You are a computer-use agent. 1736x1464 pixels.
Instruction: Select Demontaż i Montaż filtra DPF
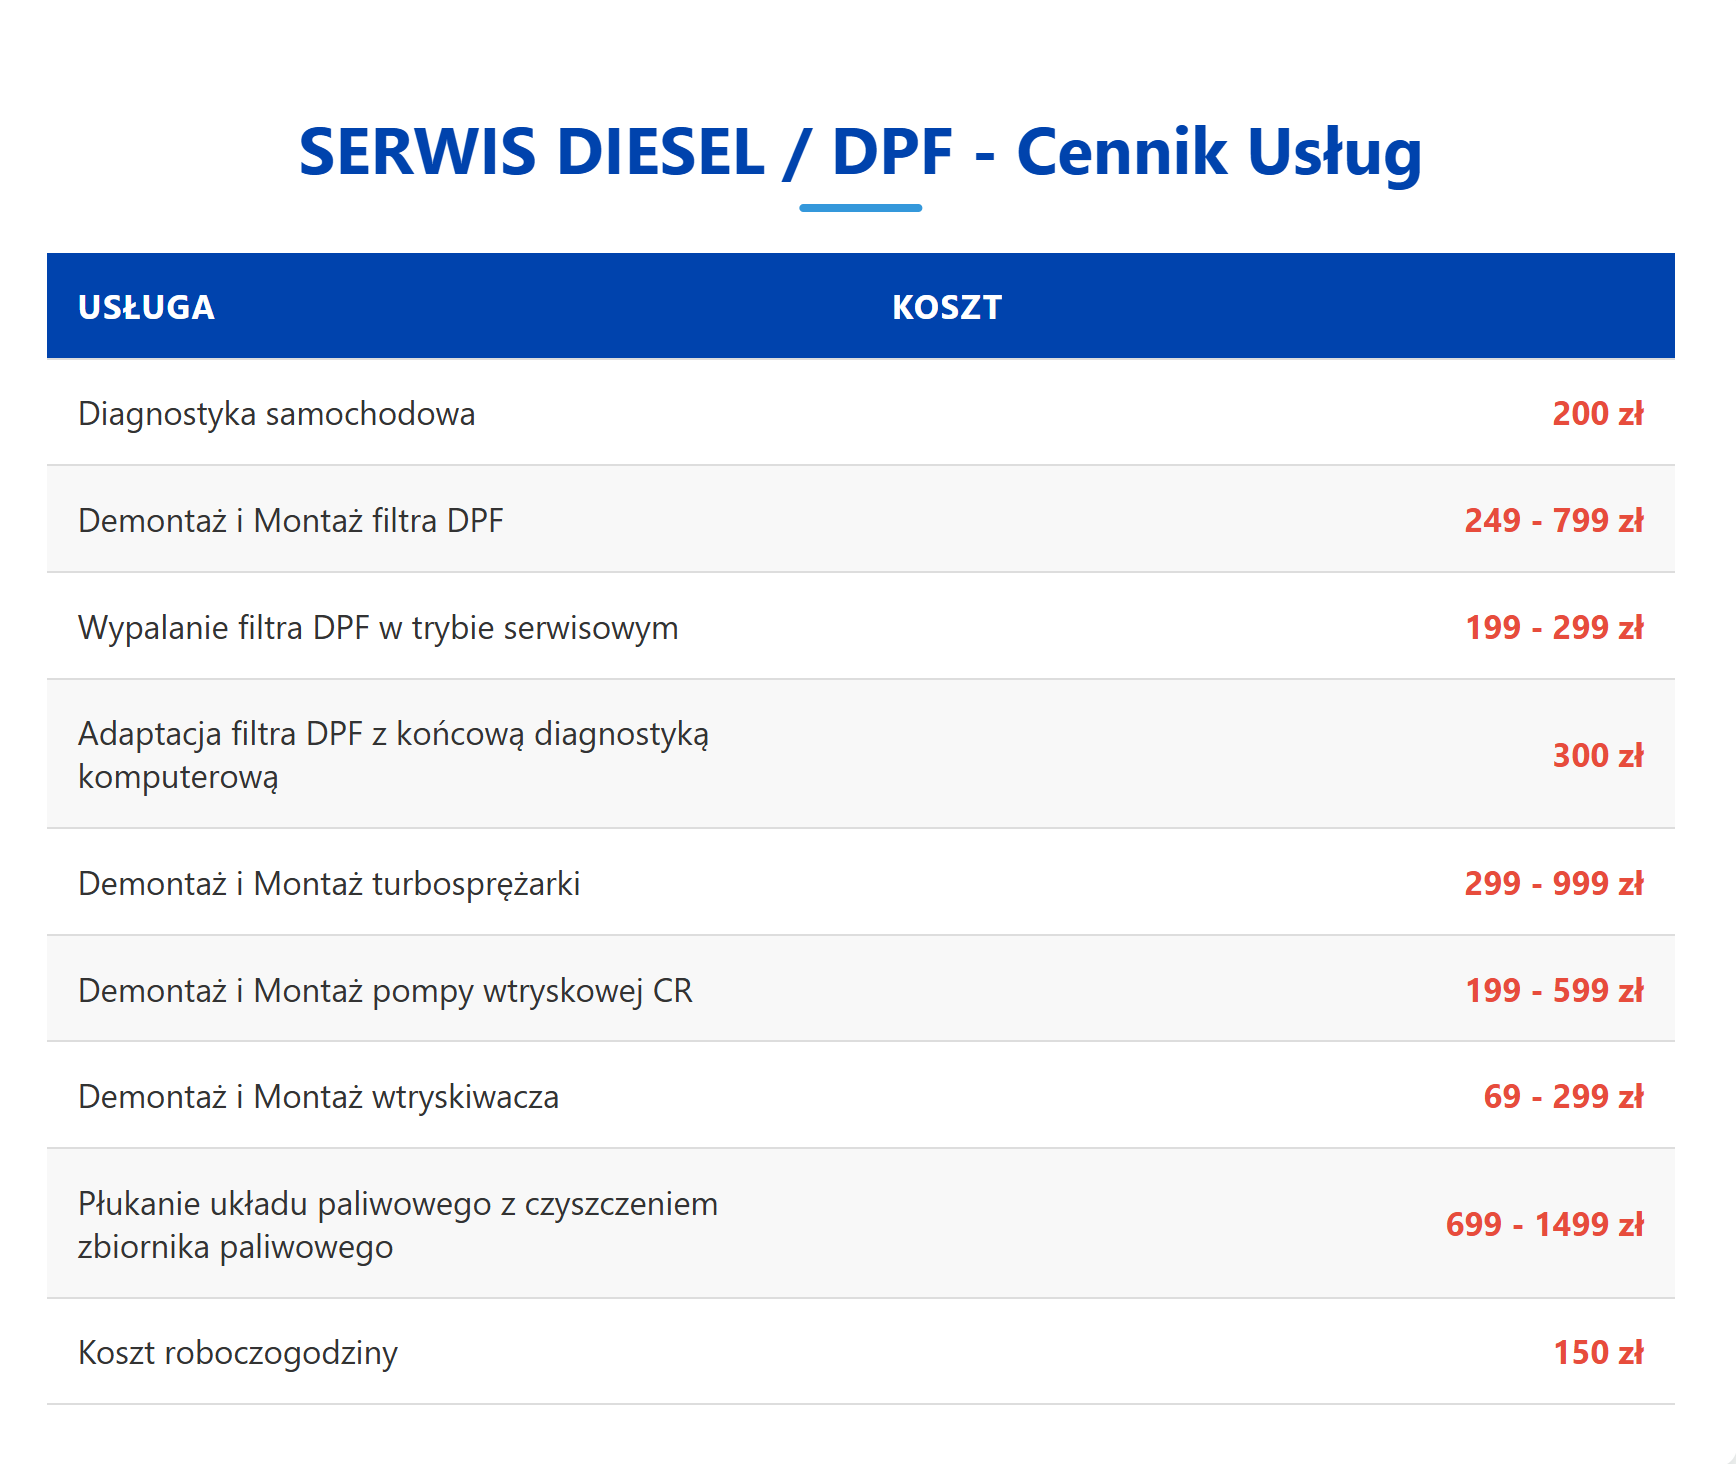(290, 521)
